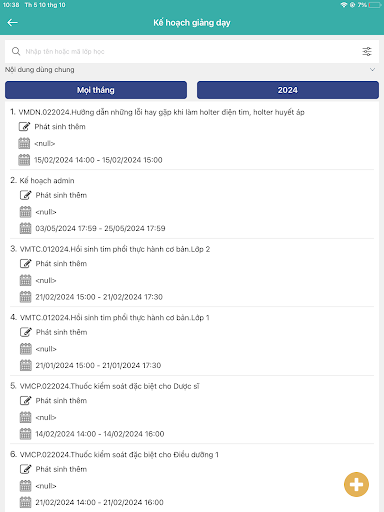Tap the date-range calendar icon of item 3
Image resolution: width=384 pixels, height=512 pixels.
[25, 297]
